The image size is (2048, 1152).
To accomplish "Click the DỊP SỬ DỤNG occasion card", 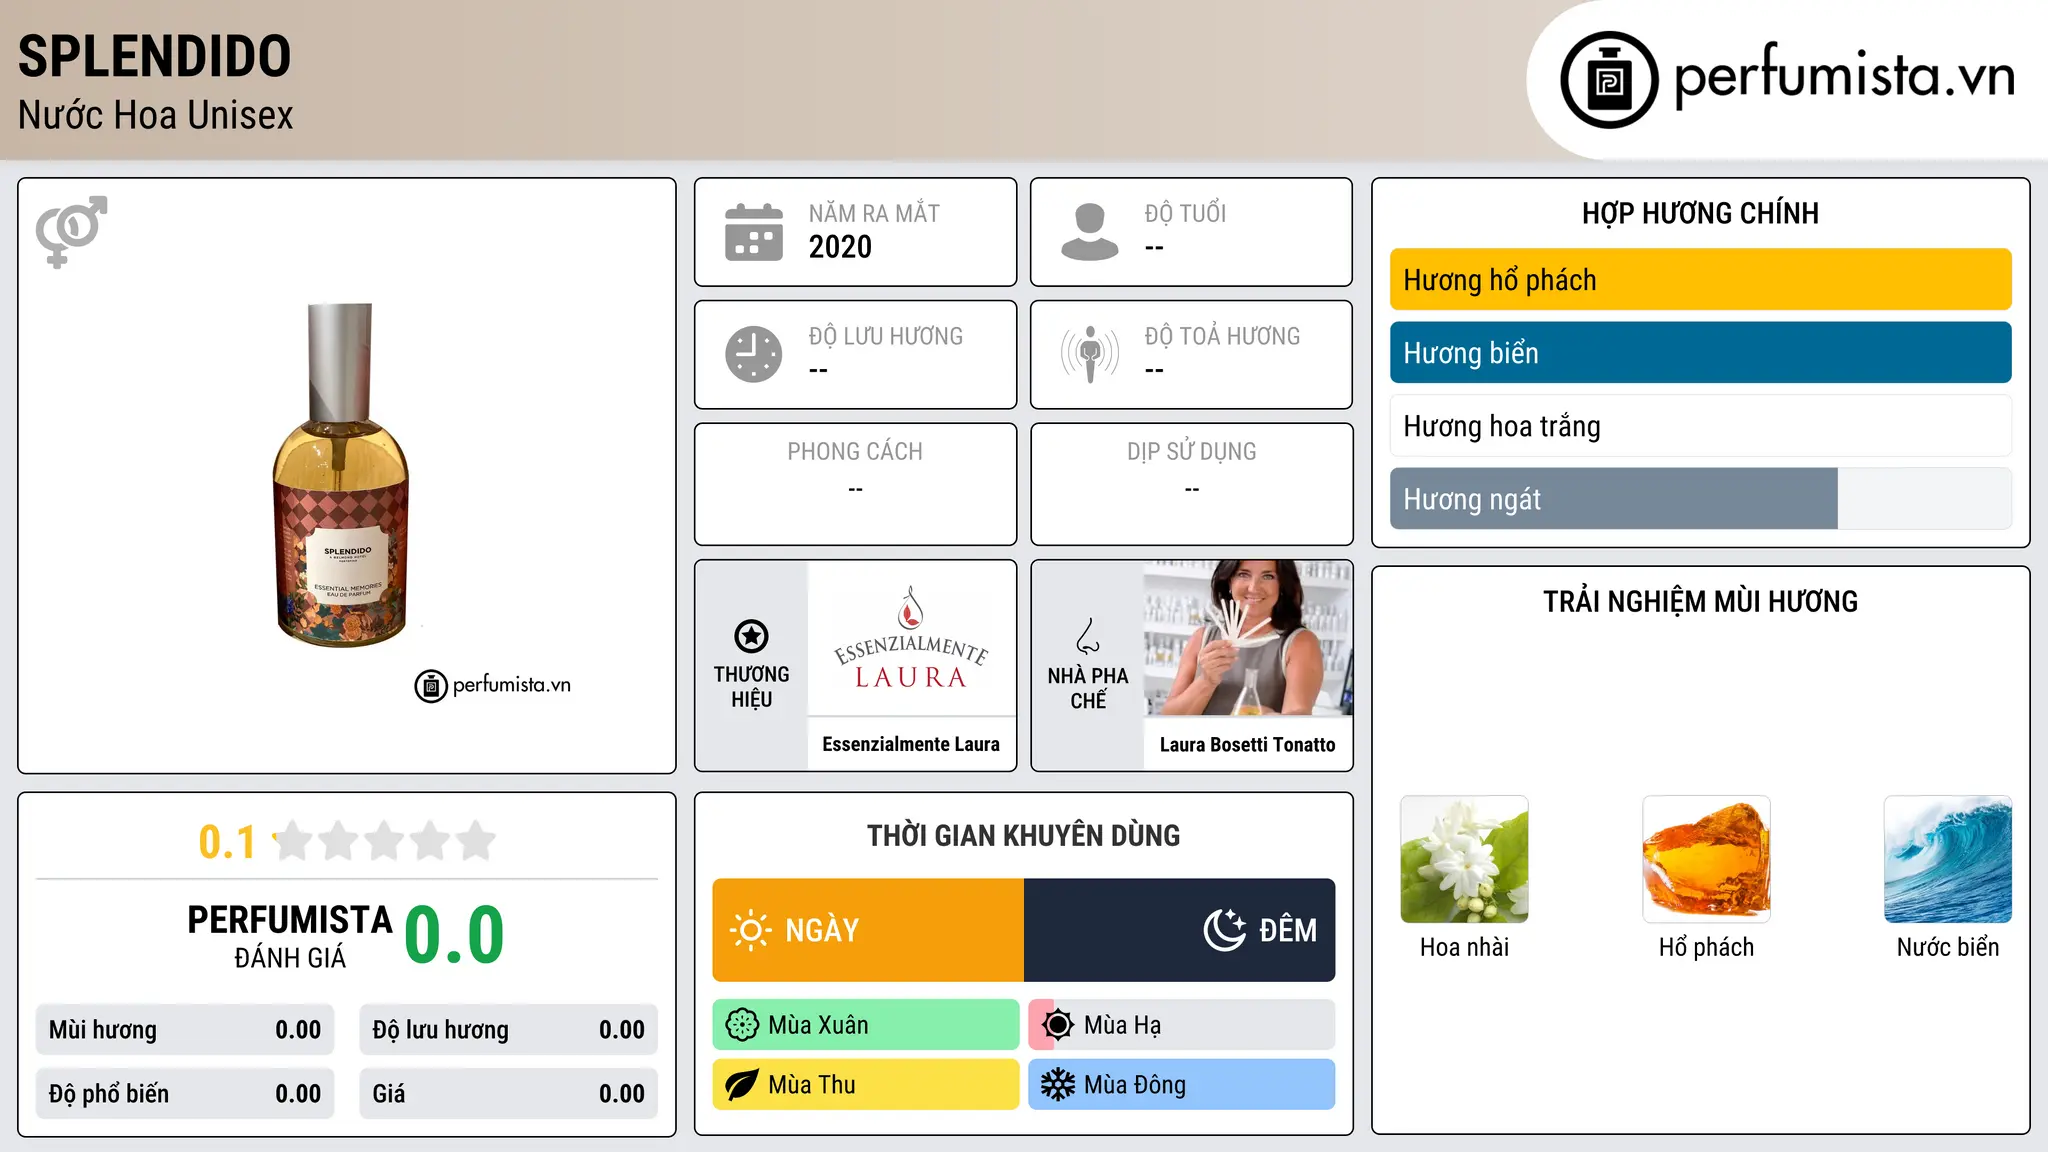I will 1191,484.
